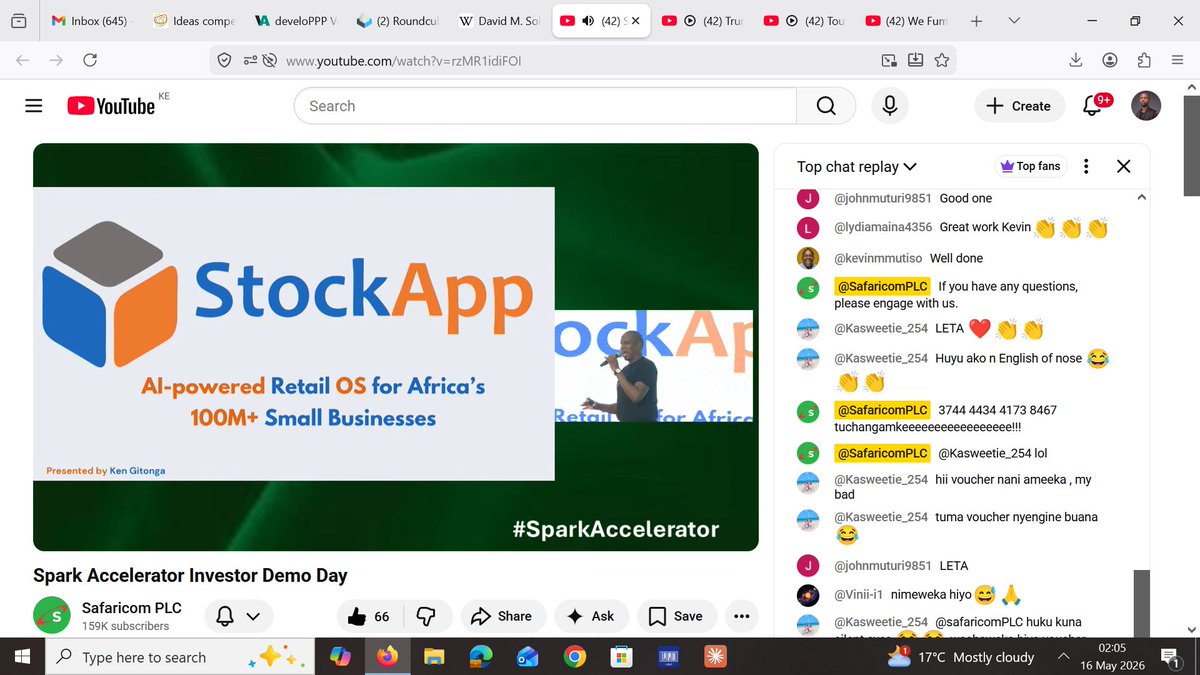Open Microsoft Edge from taskbar
This screenshot has width=1200, height=675.
coord(481,657)
